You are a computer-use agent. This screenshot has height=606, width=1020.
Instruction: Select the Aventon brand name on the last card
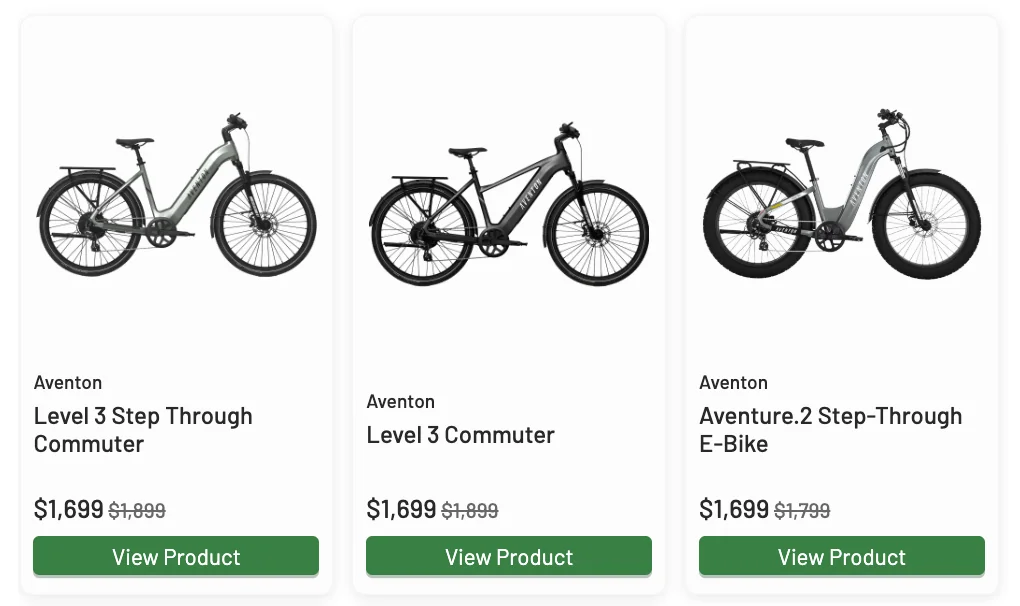pyautogui.click(x=733, y=382)
